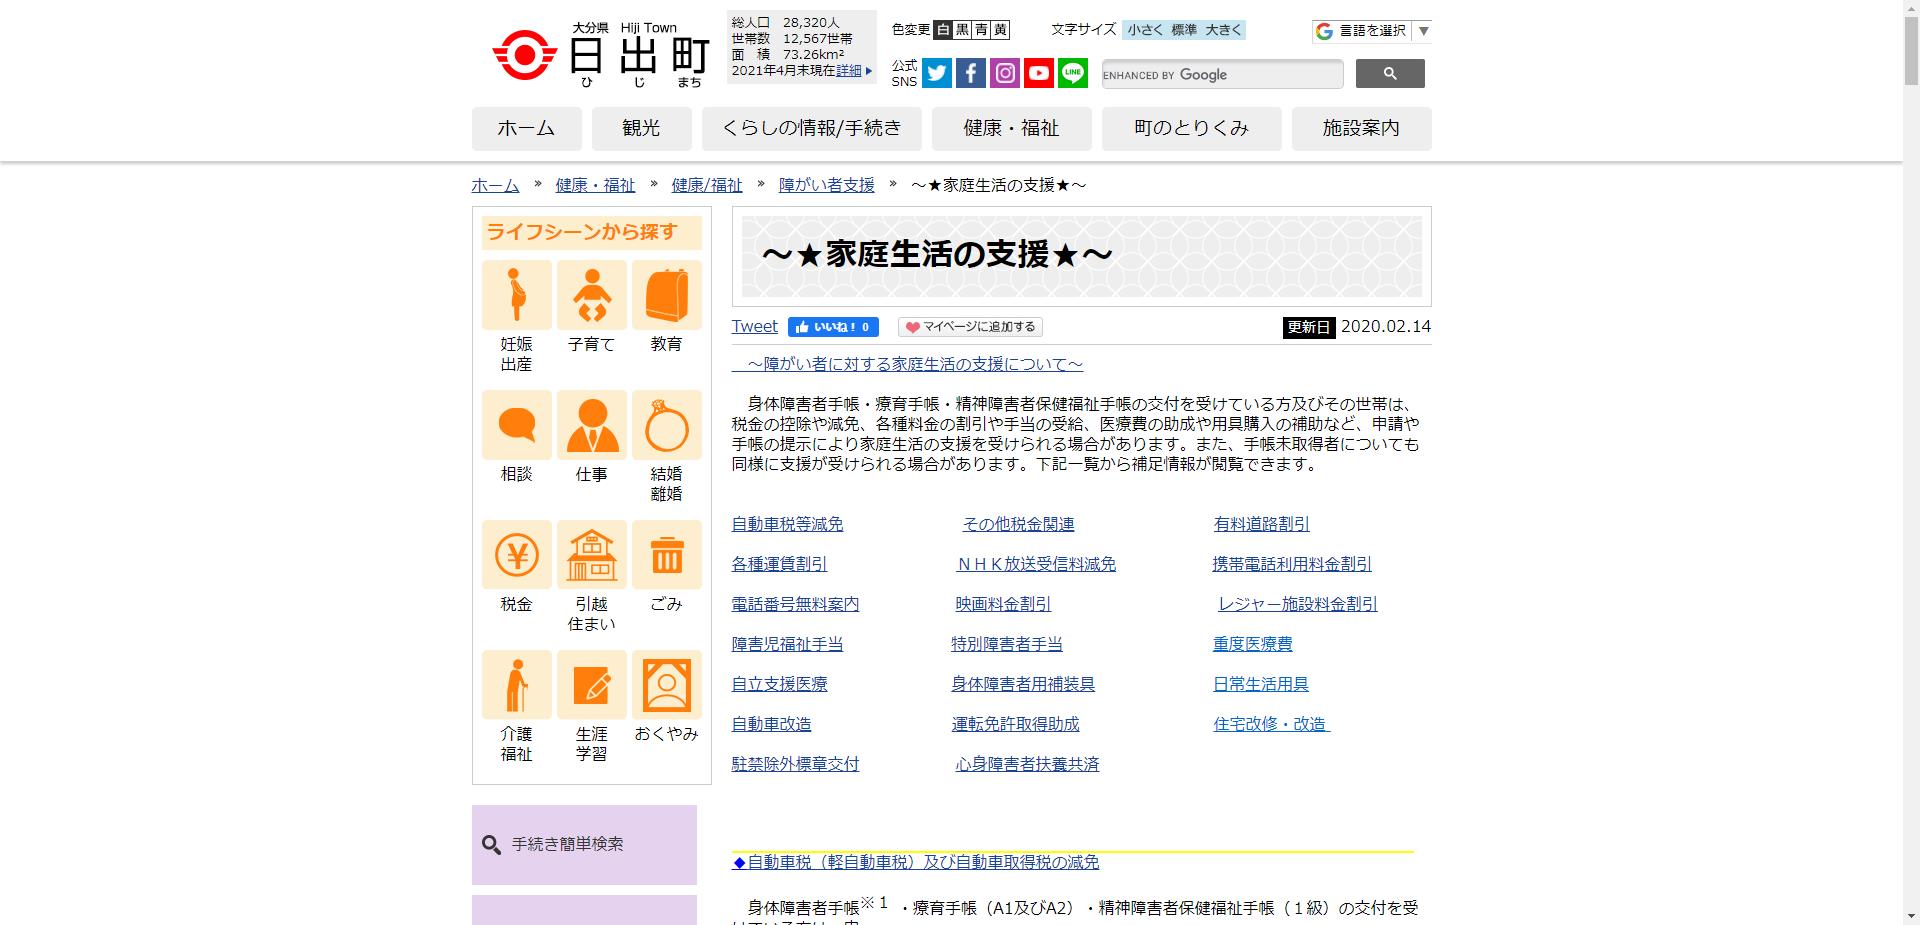
Task: Select the 青 color display mode
Action: [x=979, y=29]
